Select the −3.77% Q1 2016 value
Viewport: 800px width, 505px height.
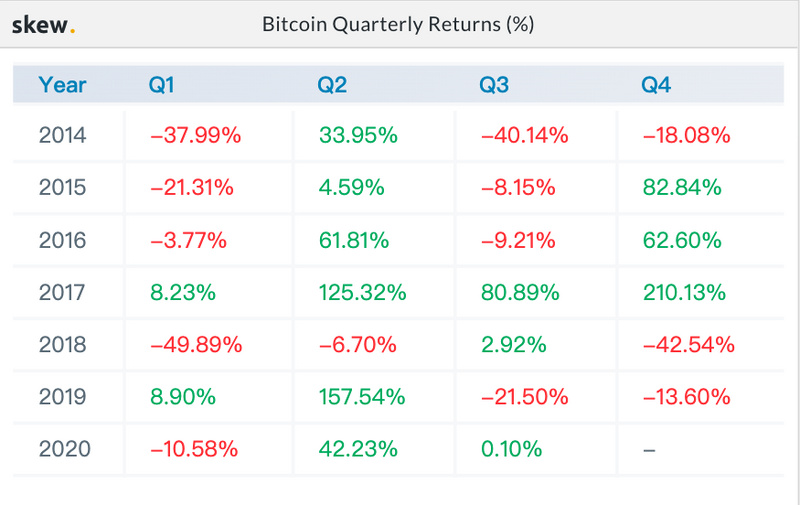(188, 240)
